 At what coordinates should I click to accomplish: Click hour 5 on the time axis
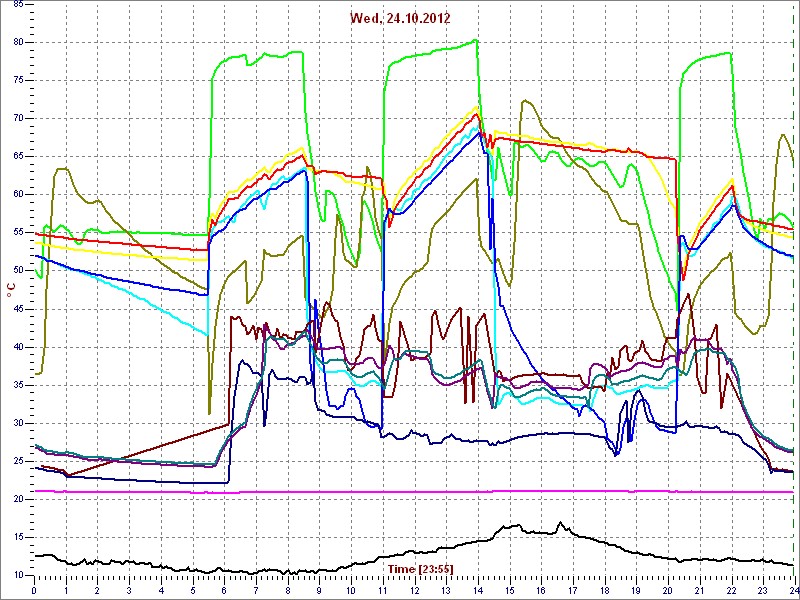(x=192, y=591)
